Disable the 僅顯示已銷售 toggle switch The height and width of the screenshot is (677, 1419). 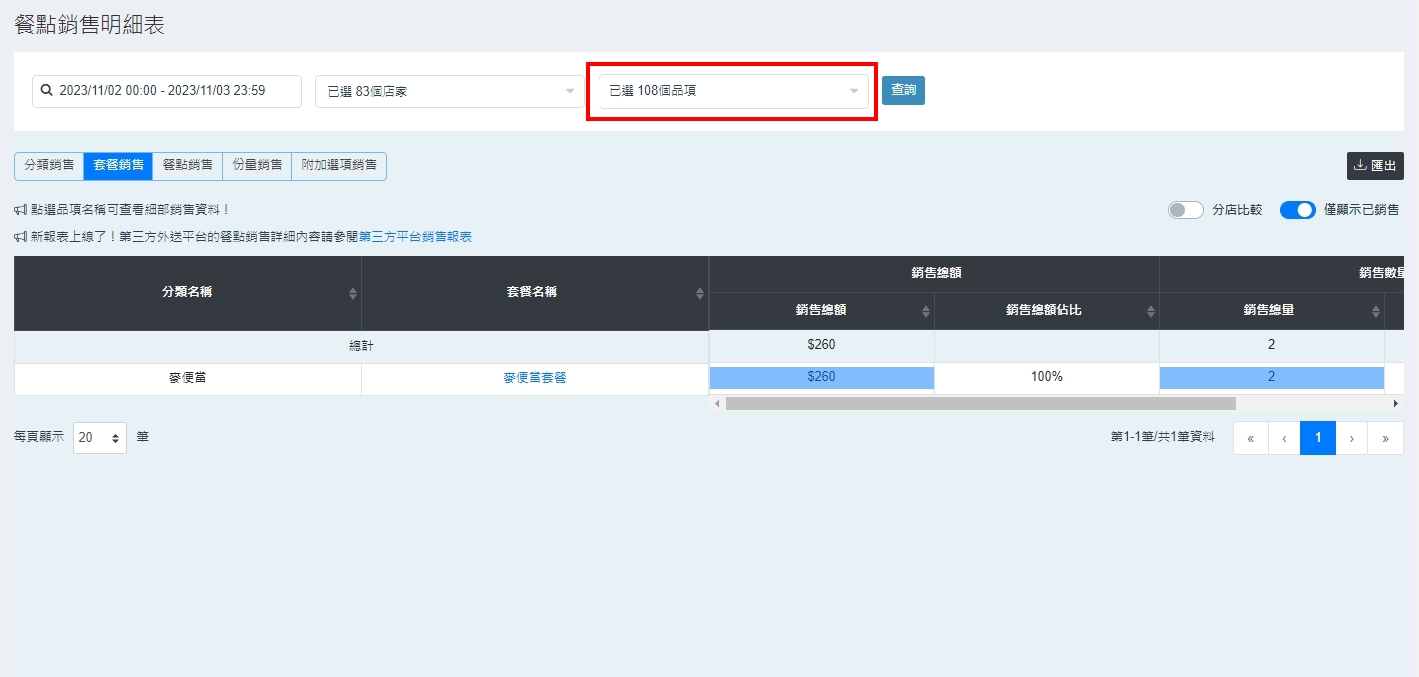point(1297,210)
